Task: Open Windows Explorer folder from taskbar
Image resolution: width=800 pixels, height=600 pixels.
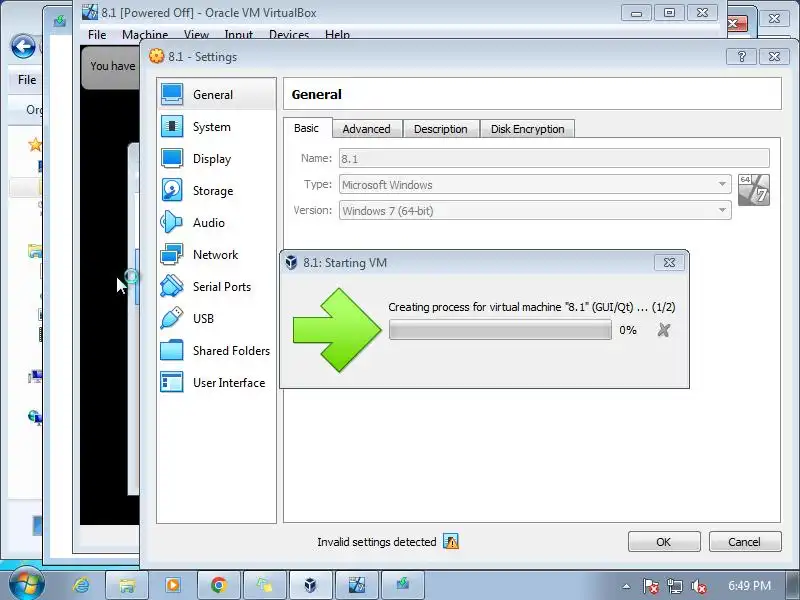Action: [x=127, y=585]
